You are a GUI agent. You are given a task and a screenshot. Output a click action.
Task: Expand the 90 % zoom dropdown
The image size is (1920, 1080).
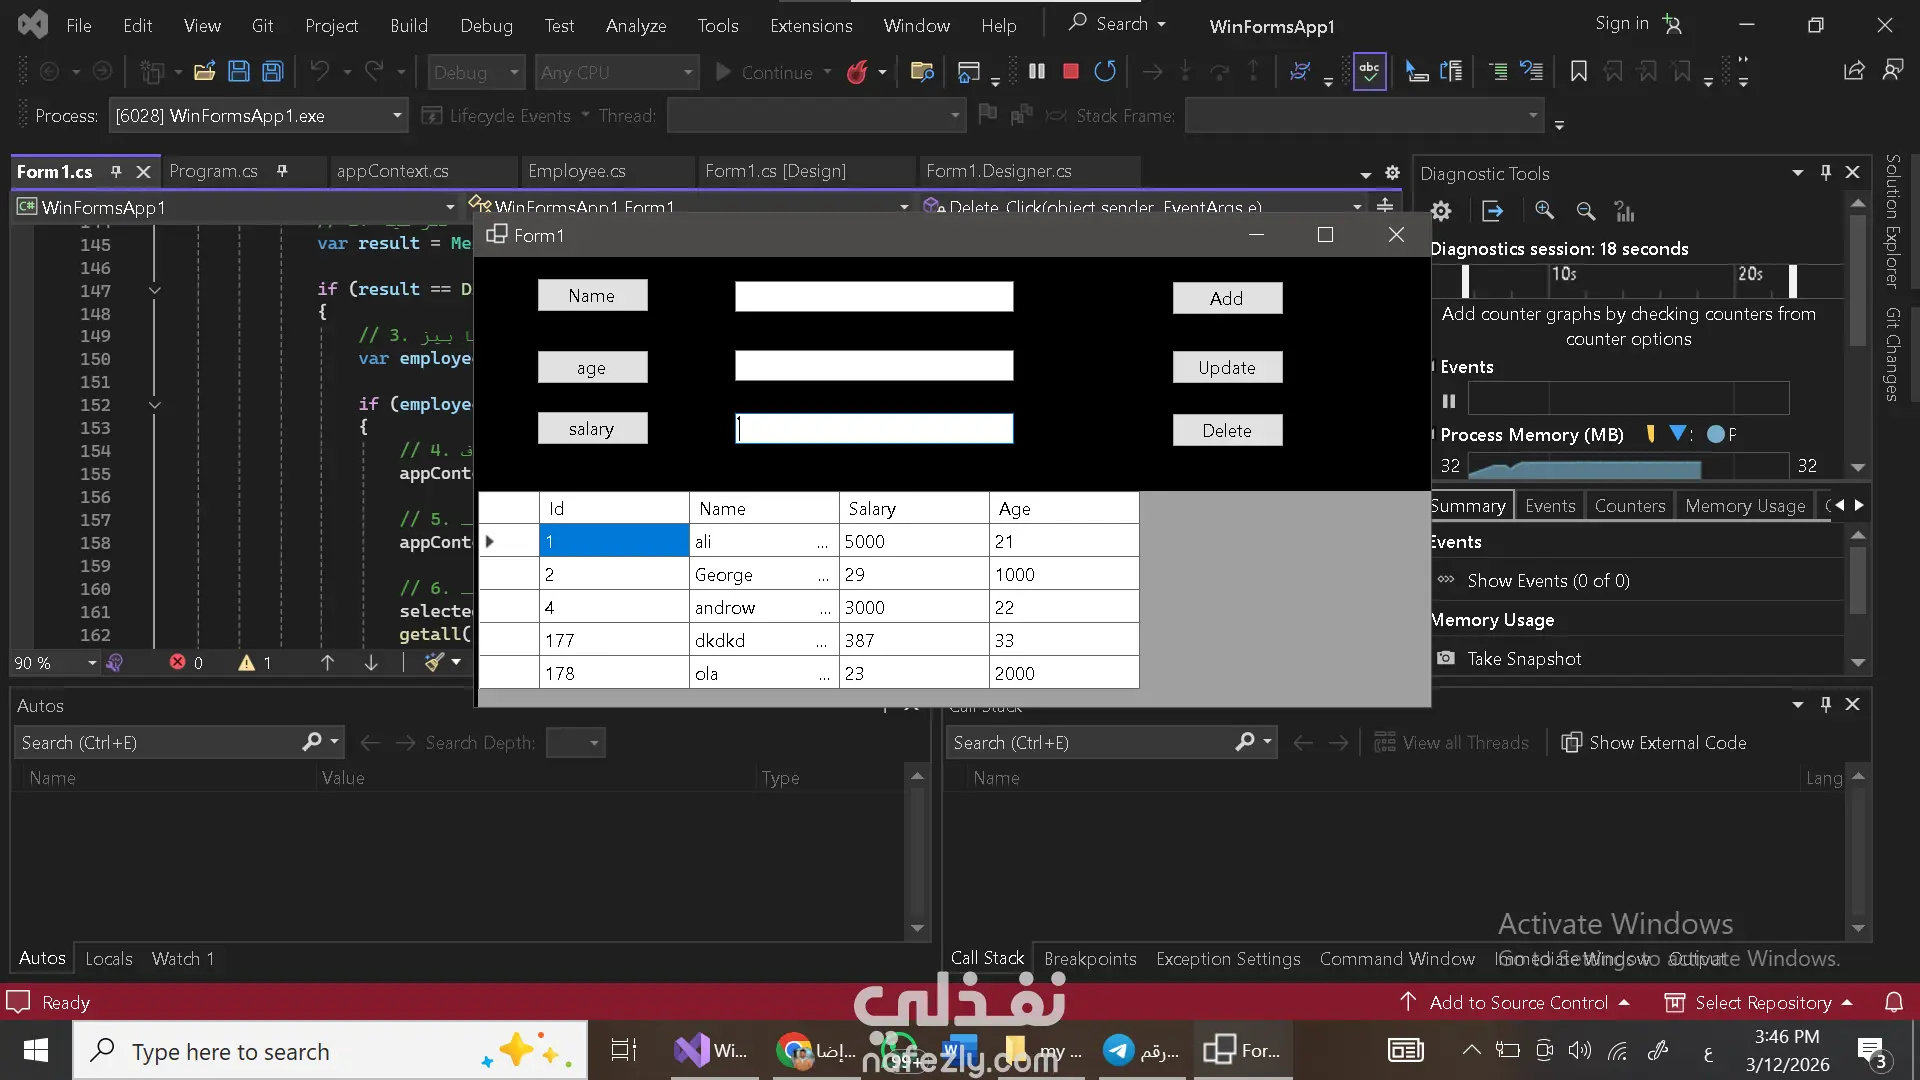pos(92,663)
